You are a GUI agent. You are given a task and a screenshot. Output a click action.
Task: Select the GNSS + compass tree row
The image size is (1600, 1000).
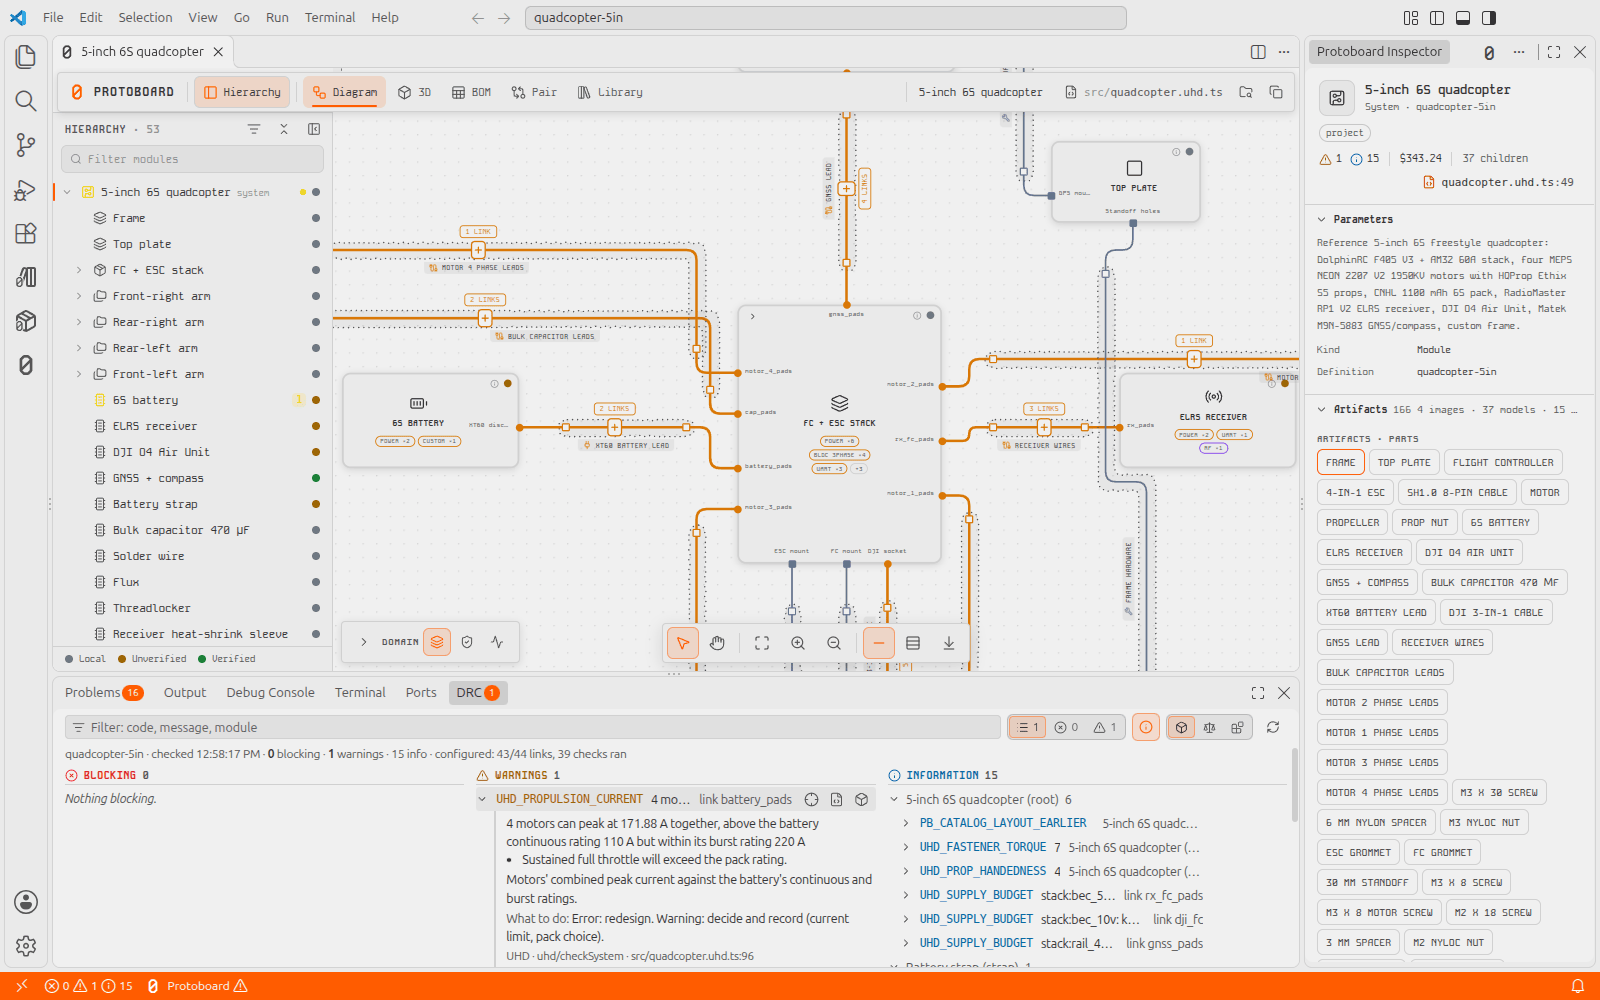click(x=192, y=478)
